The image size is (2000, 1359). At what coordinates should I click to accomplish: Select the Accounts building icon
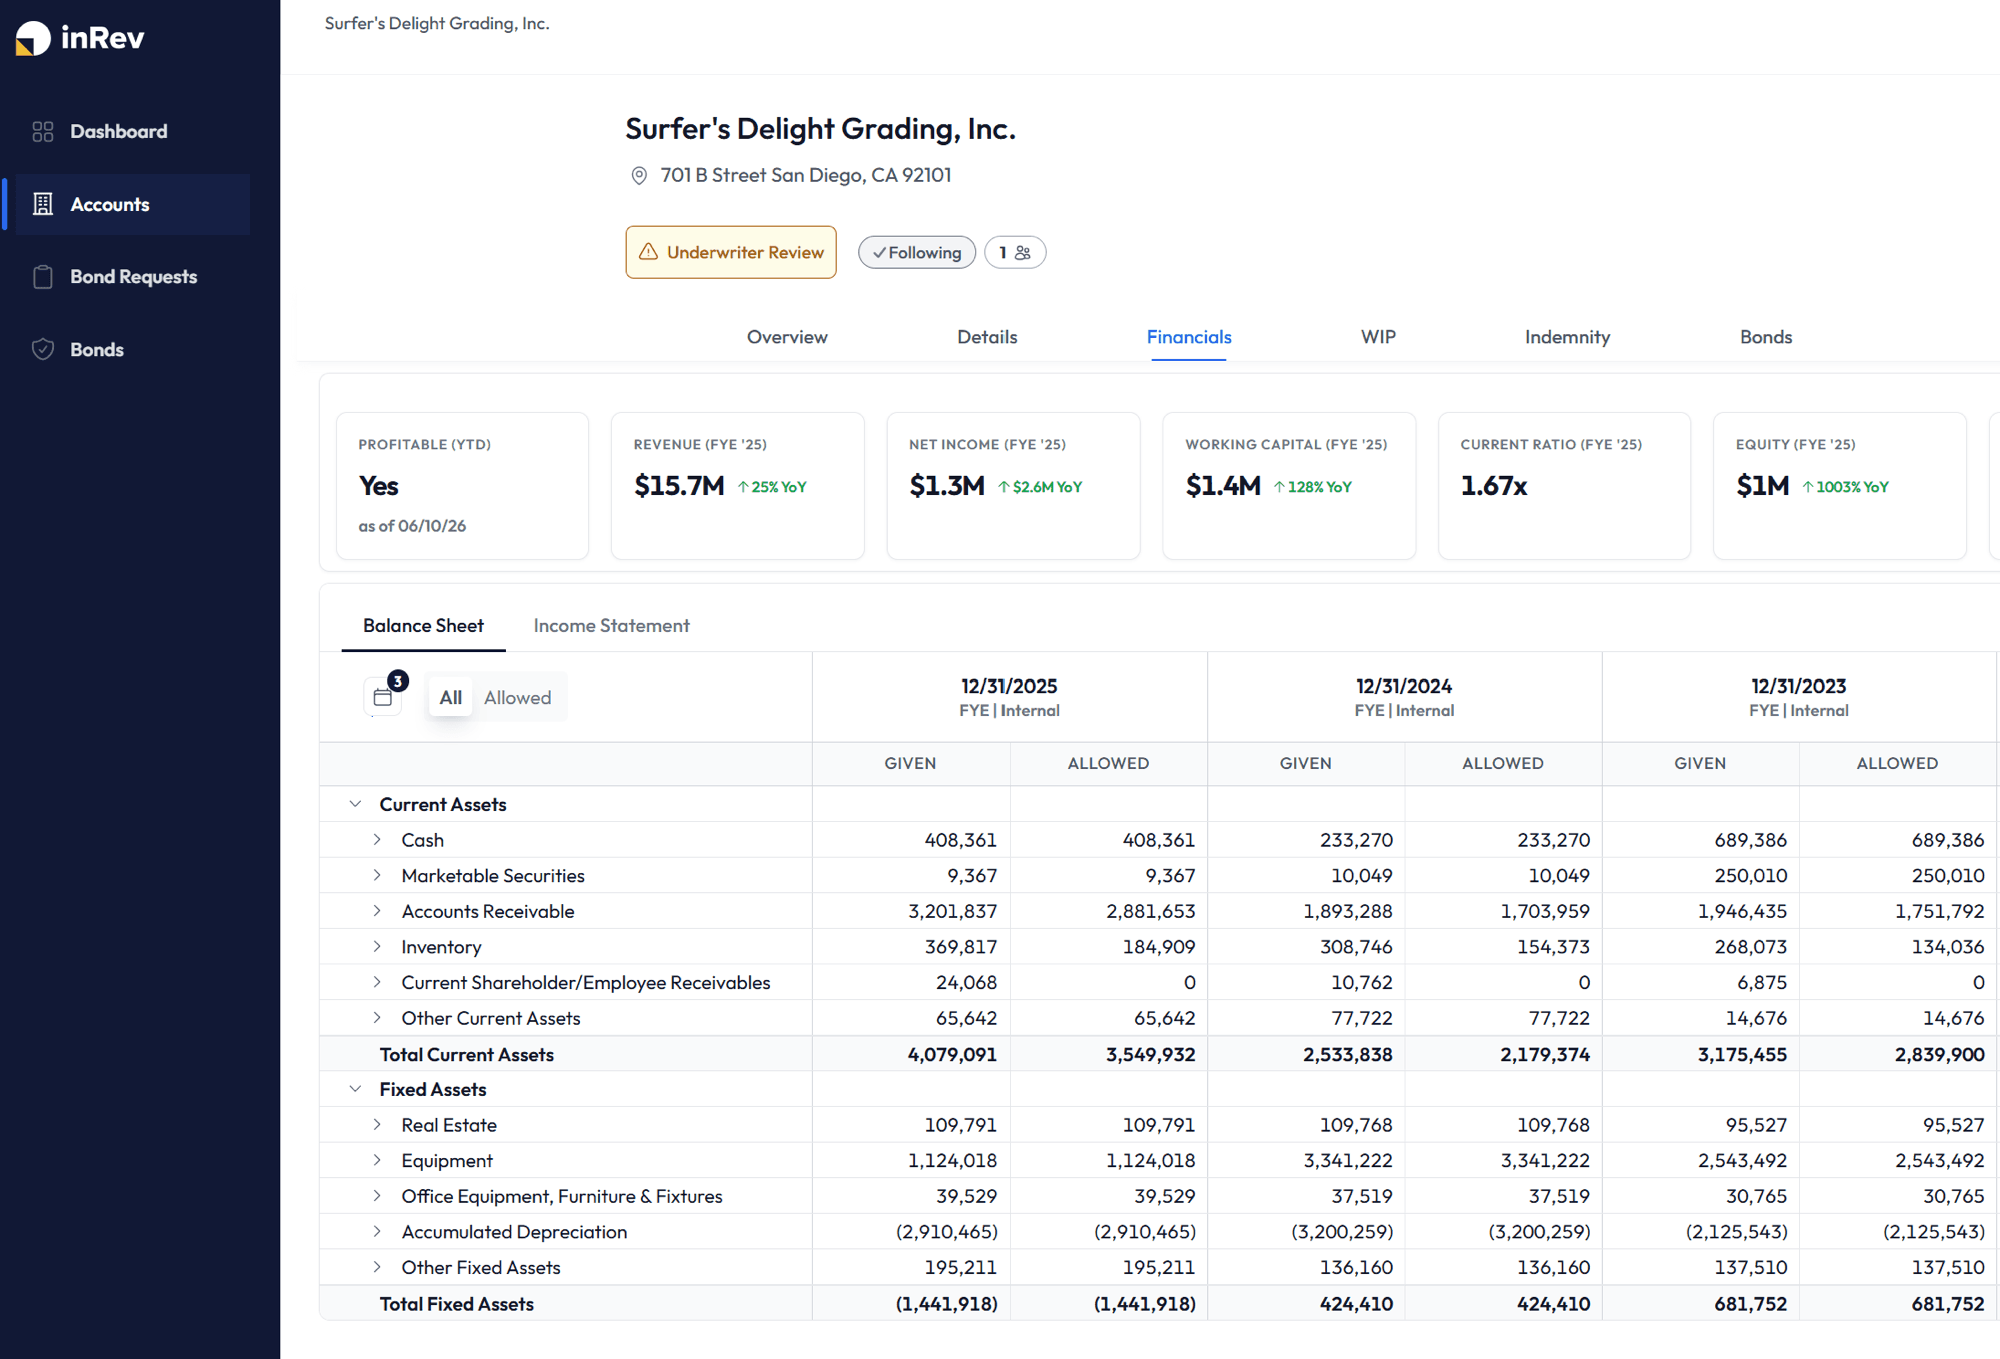click(43, 204)
